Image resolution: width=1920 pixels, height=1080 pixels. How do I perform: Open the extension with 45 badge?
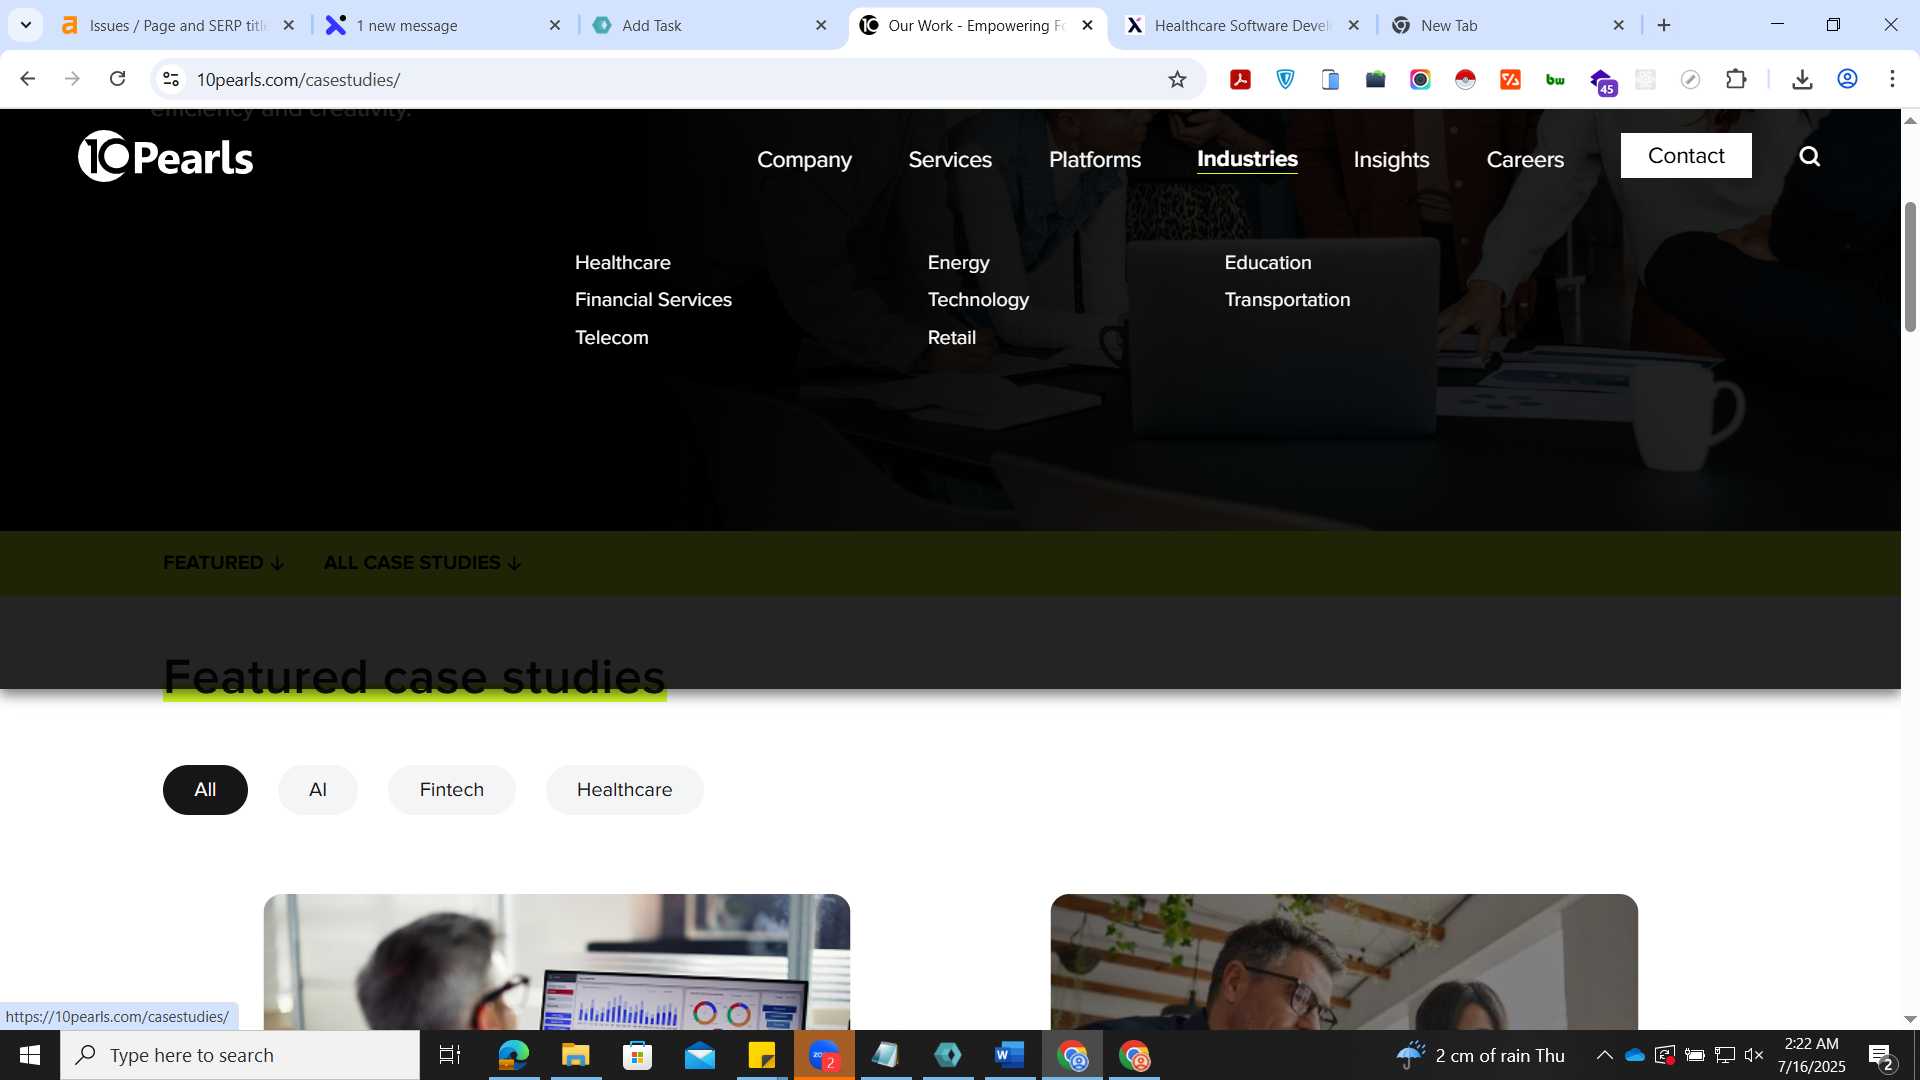click(1602, 82)
